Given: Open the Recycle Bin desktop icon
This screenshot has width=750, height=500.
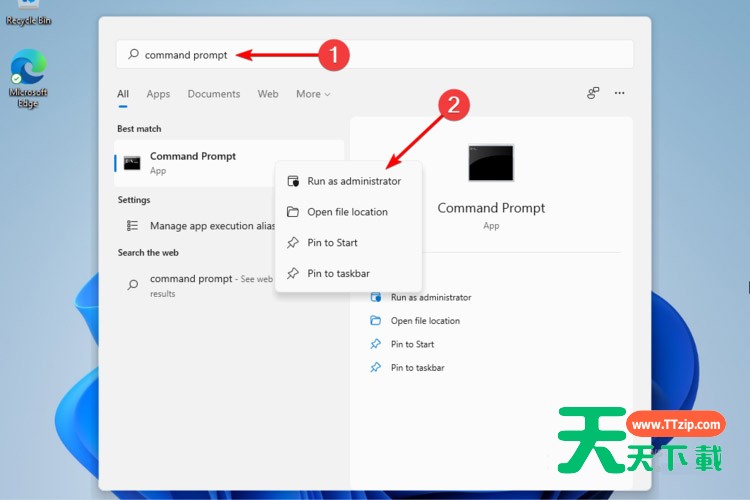Looking at the screenshot, I should click(x=28, y=10).
